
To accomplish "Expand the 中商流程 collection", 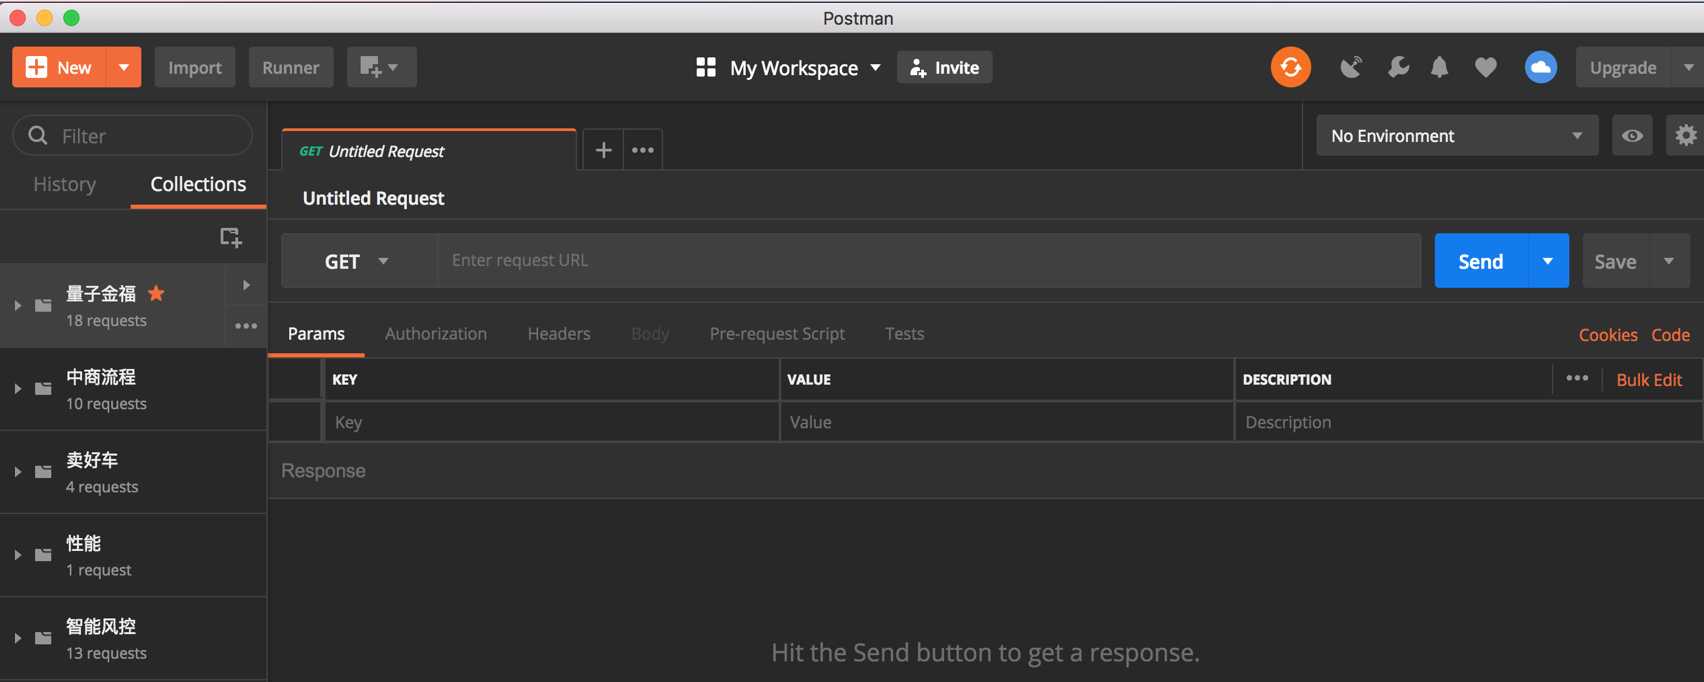I will click(x=17, y=388).
